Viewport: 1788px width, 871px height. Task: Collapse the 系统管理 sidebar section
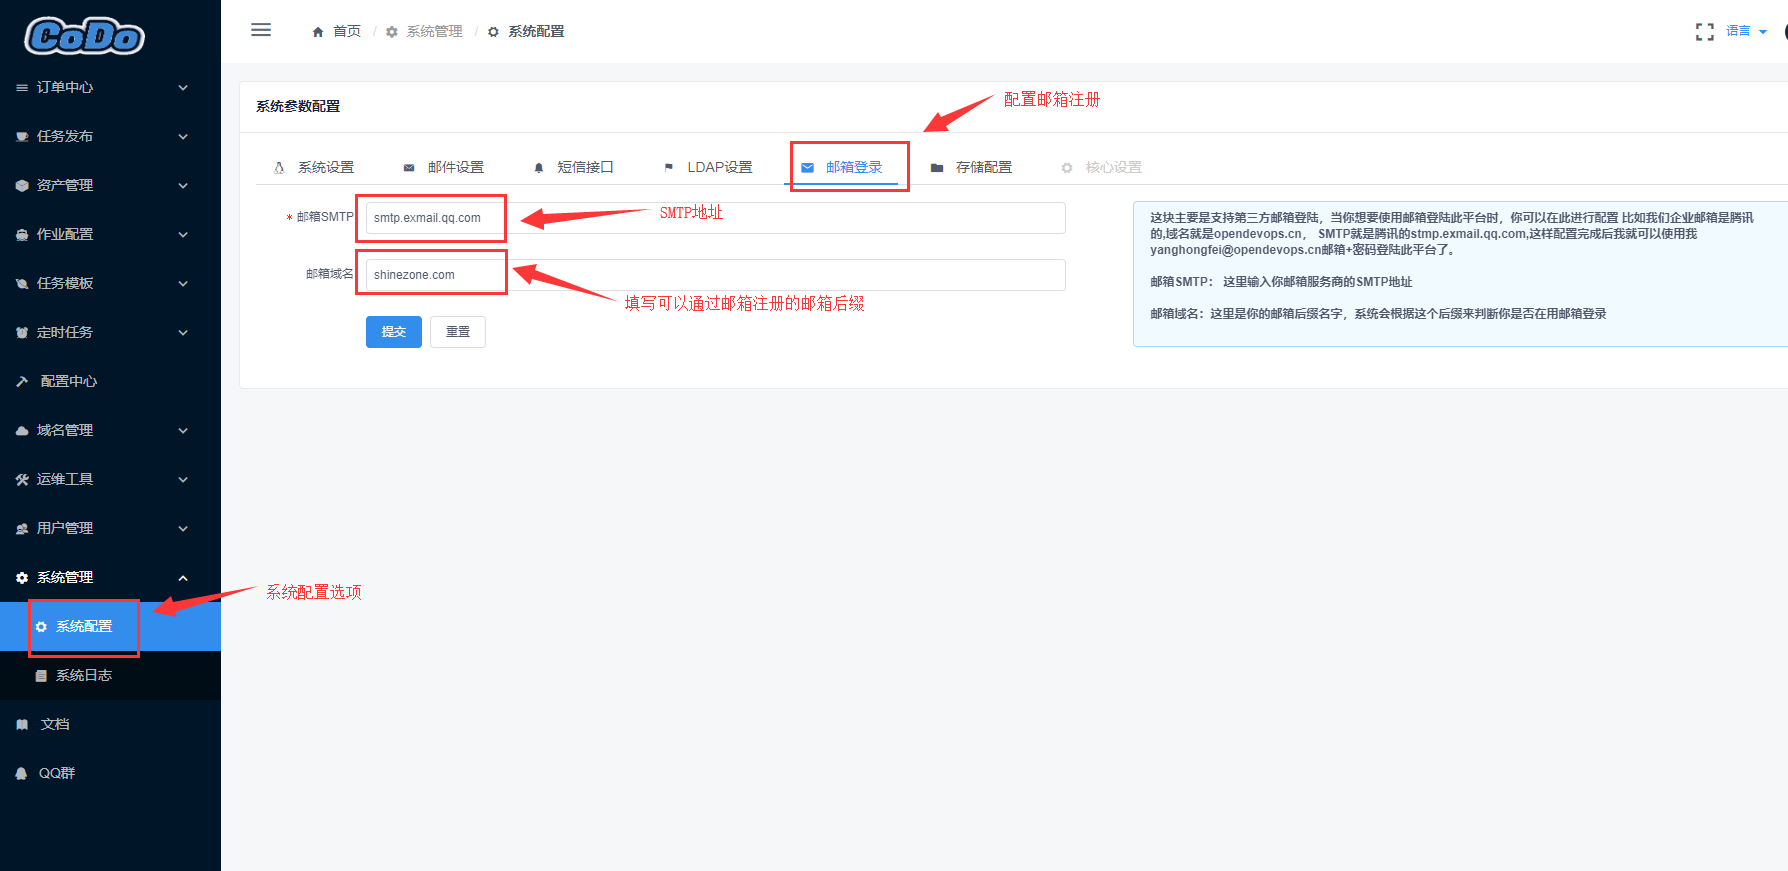110,577
